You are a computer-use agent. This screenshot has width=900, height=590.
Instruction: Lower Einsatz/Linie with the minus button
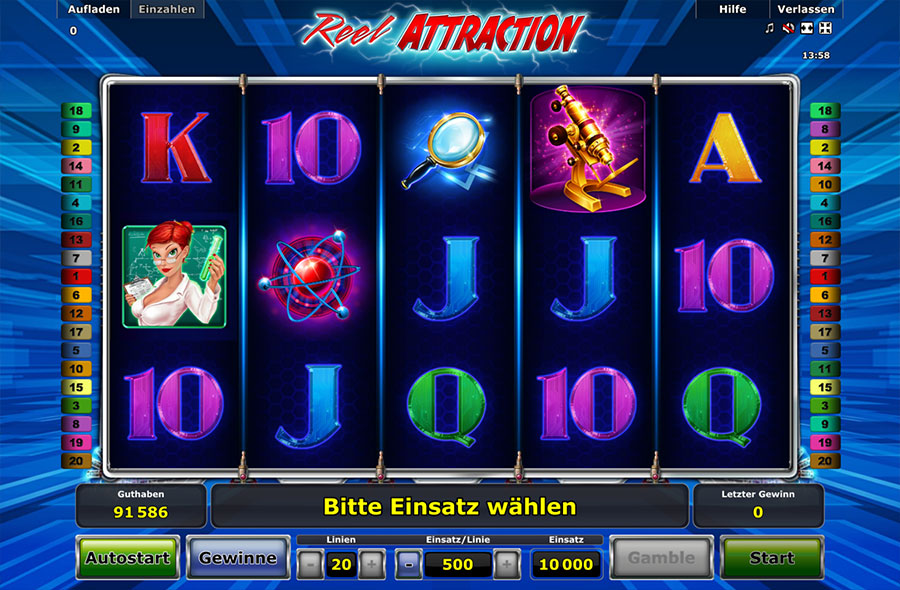pyautogui.click(x=409, y=565)
